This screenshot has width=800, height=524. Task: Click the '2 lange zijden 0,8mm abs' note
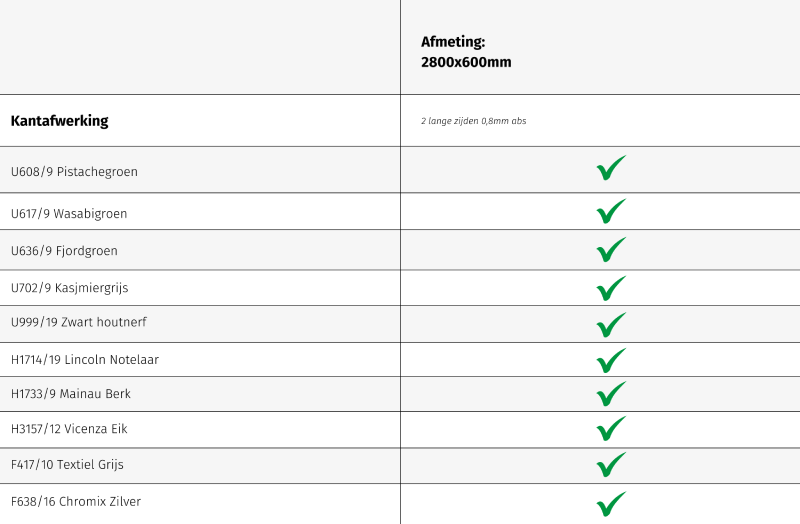coord(473,121)
